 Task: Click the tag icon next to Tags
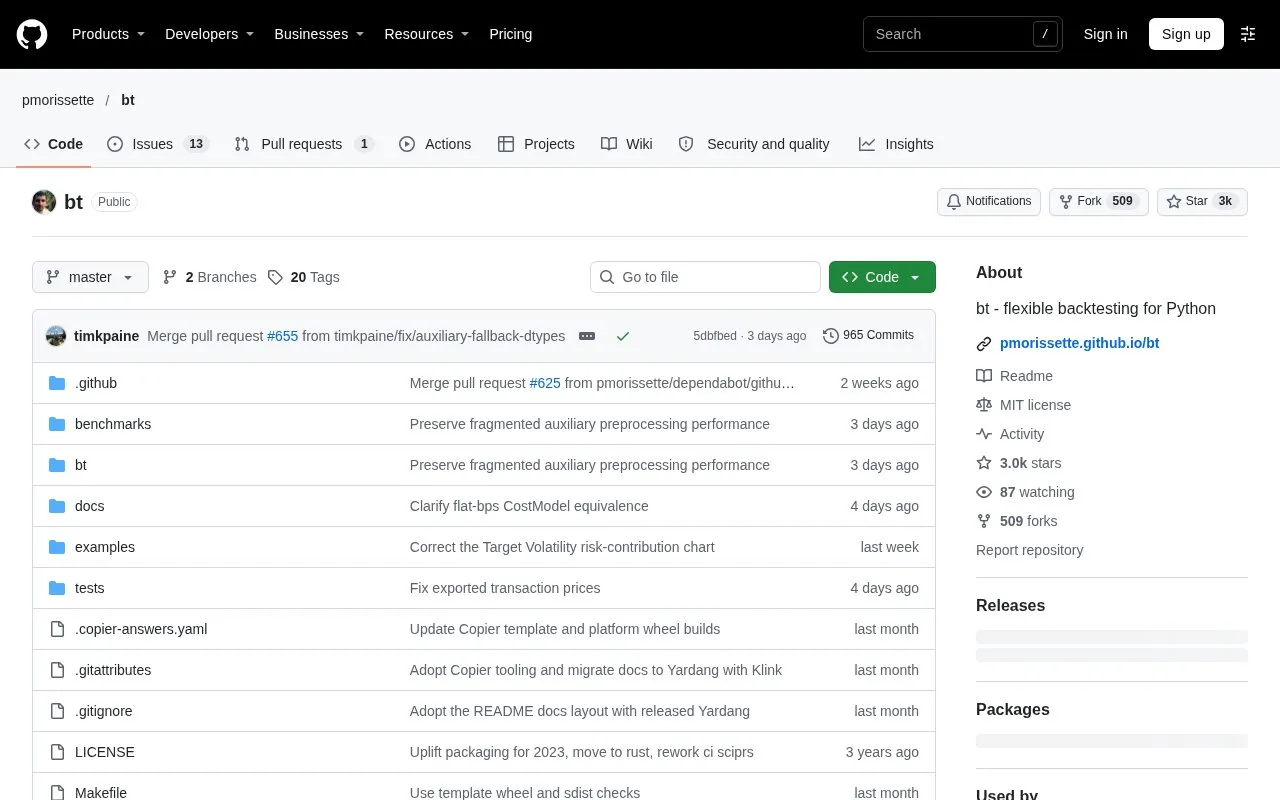coord(276,277)
